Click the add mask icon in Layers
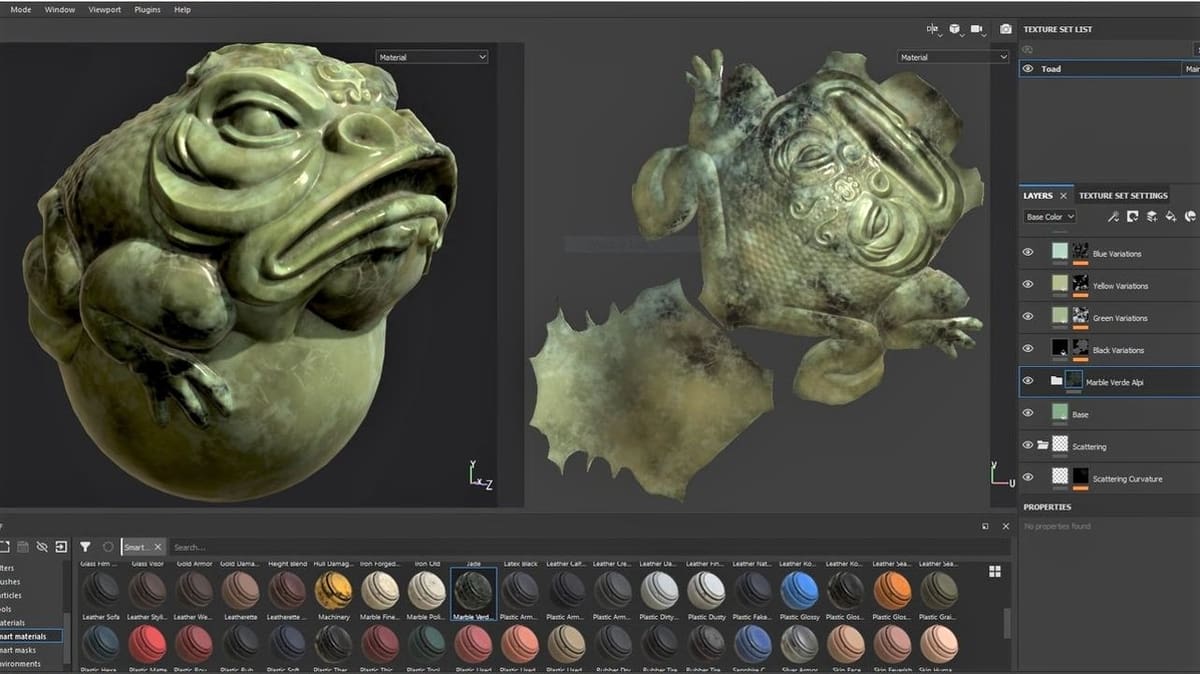 point(1132,216)
